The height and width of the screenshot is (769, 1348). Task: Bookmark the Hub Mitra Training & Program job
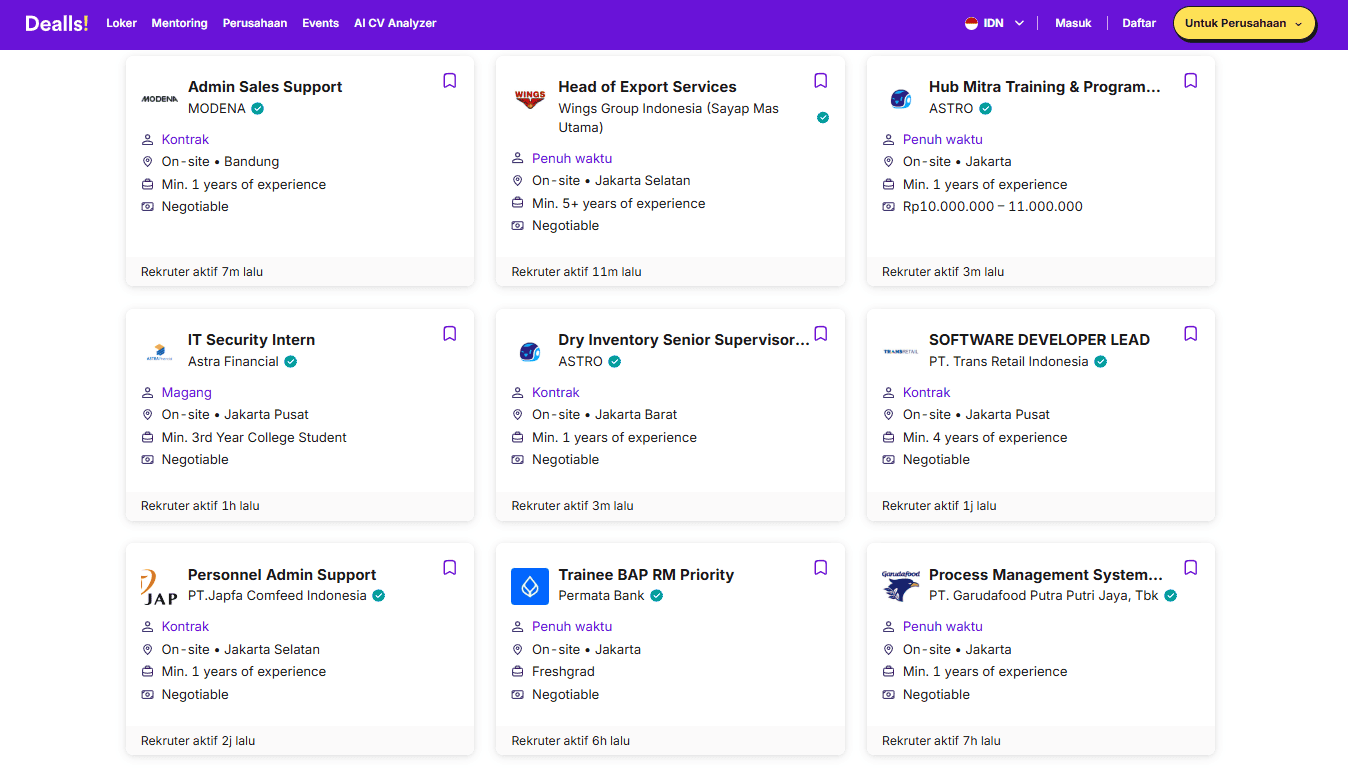pyautogui.click(x=1191, y=81)
